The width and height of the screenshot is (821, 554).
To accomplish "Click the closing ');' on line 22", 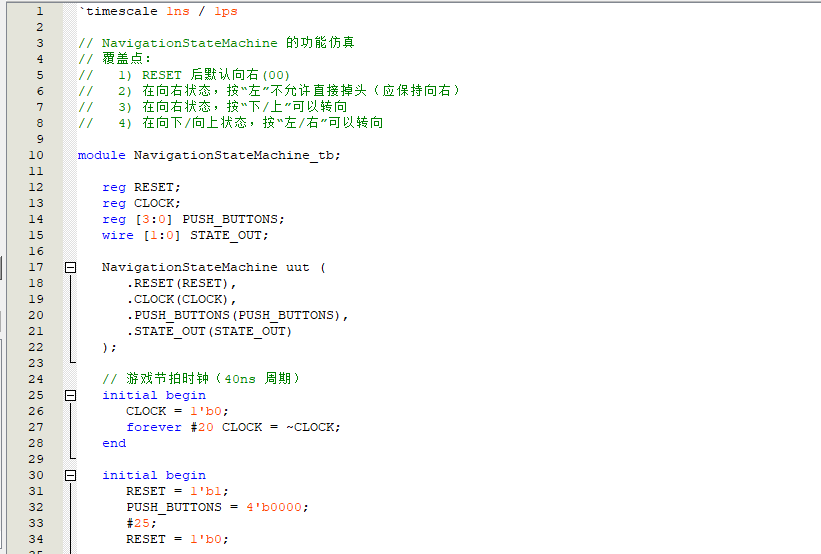I will 109,347.
